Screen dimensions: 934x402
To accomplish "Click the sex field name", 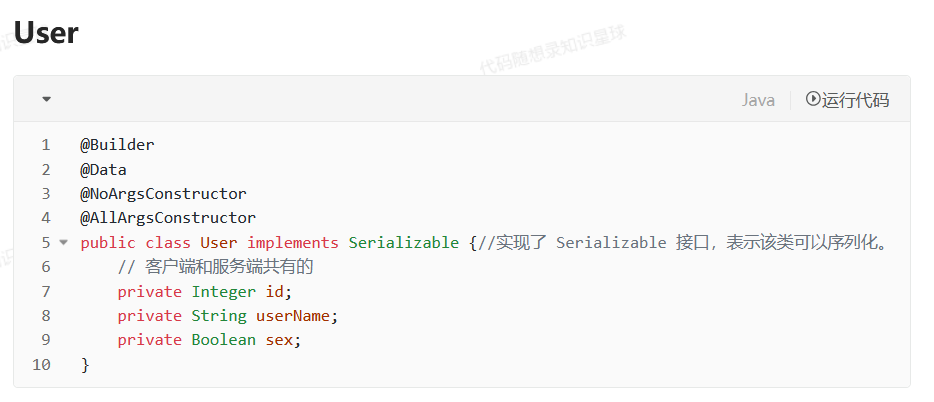I will click(x=279, y=339).
